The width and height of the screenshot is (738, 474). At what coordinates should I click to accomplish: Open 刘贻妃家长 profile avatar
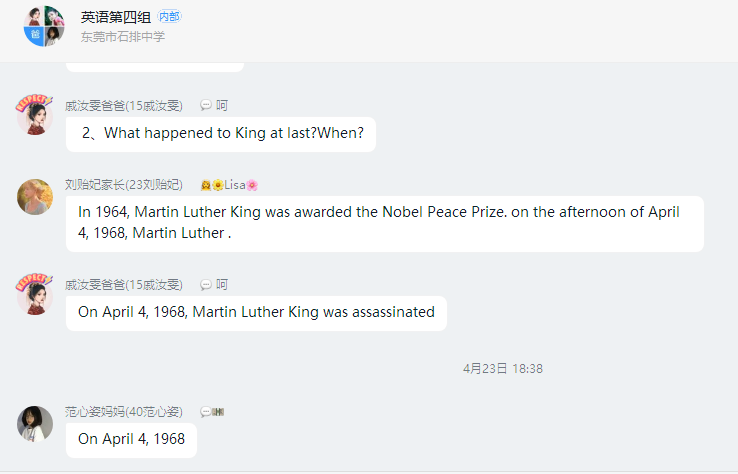click(x=35, y=197)
